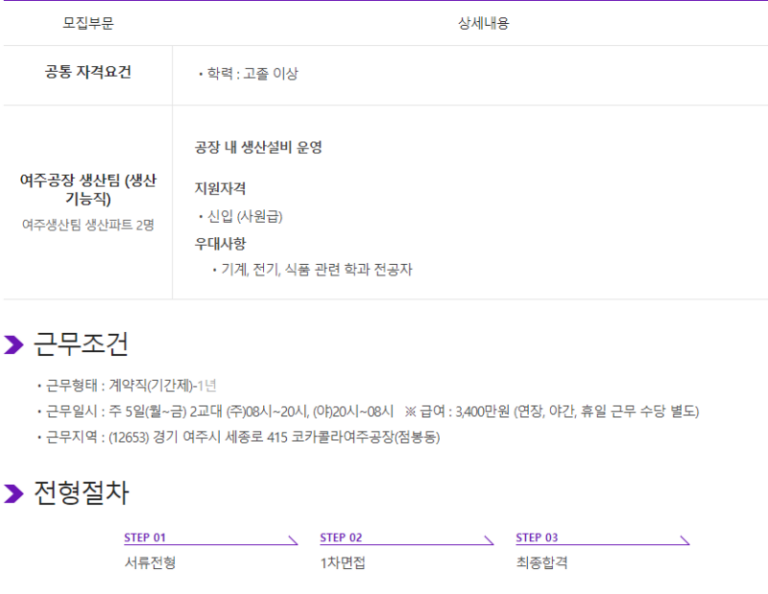
Task: Click the 공통 자격요건 row label
Action: point(88,72)
